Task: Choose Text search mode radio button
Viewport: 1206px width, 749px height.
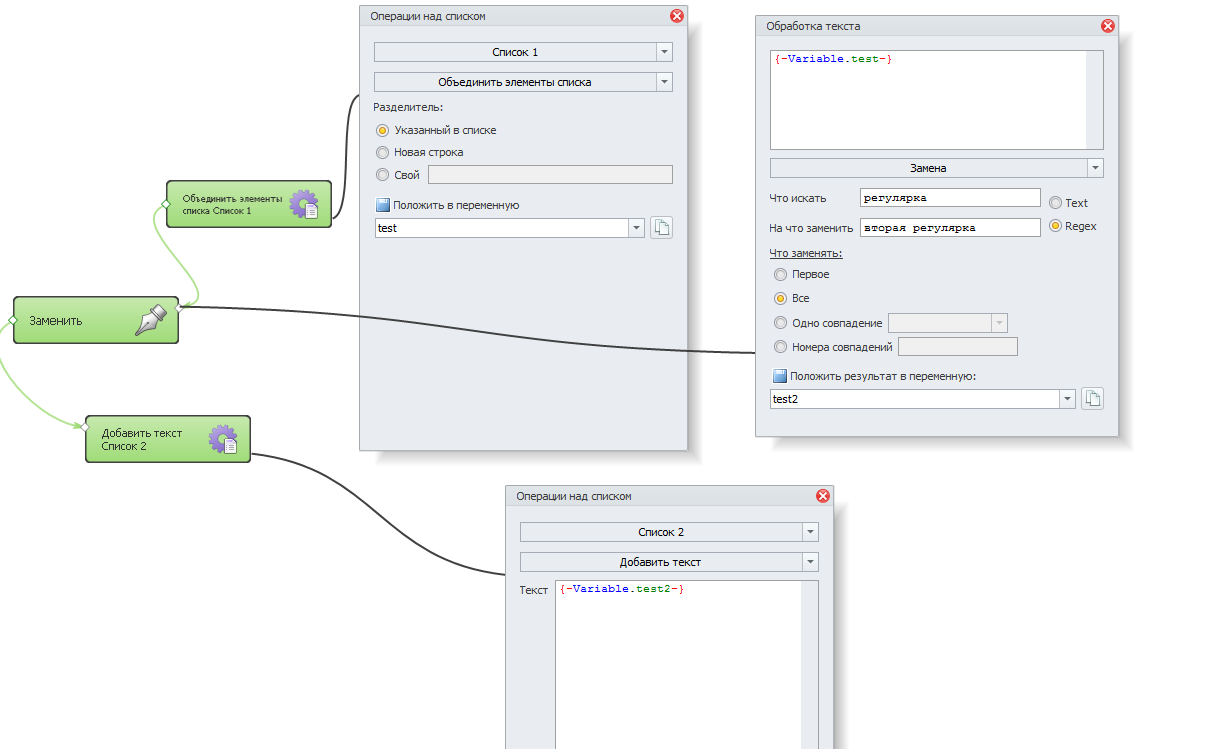Action: click(1055, 203)
